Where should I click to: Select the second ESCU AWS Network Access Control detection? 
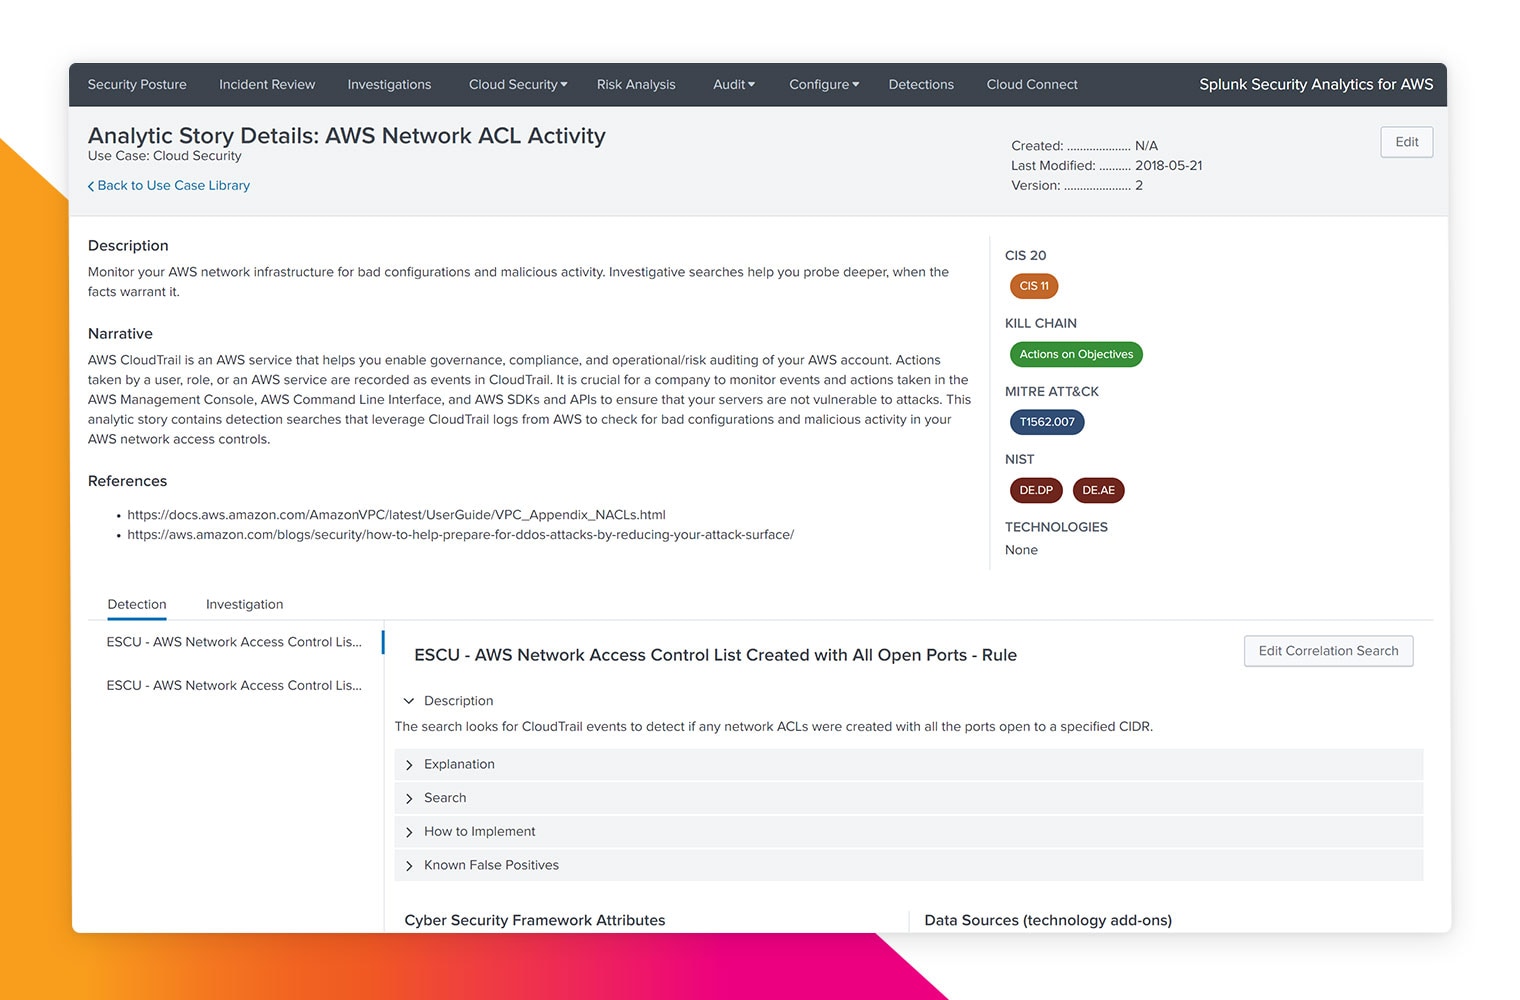234,685
